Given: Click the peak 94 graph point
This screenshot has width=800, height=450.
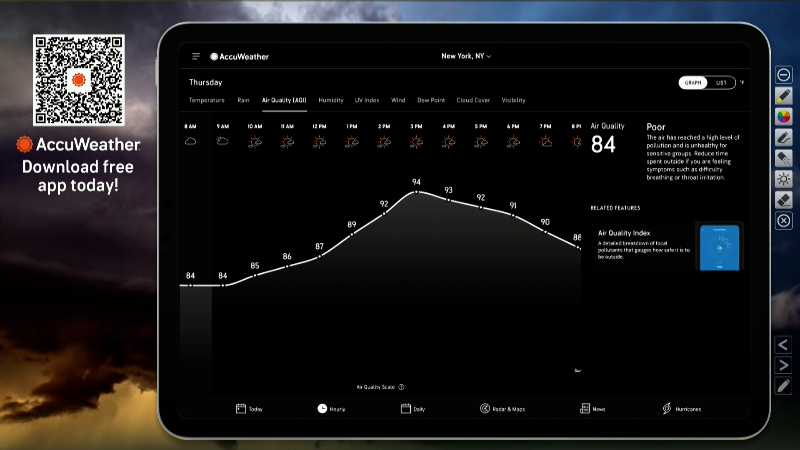Looking at the screenshot, I should coord(416,192).
